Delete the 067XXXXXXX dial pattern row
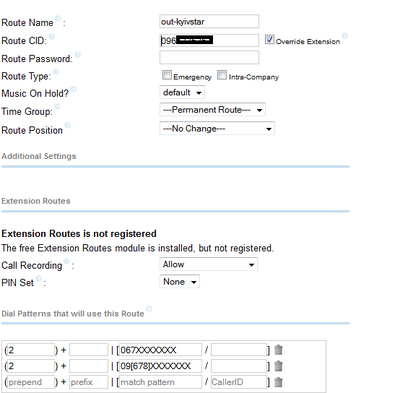This screenshot has height=393, width=400. click(278, 350)
